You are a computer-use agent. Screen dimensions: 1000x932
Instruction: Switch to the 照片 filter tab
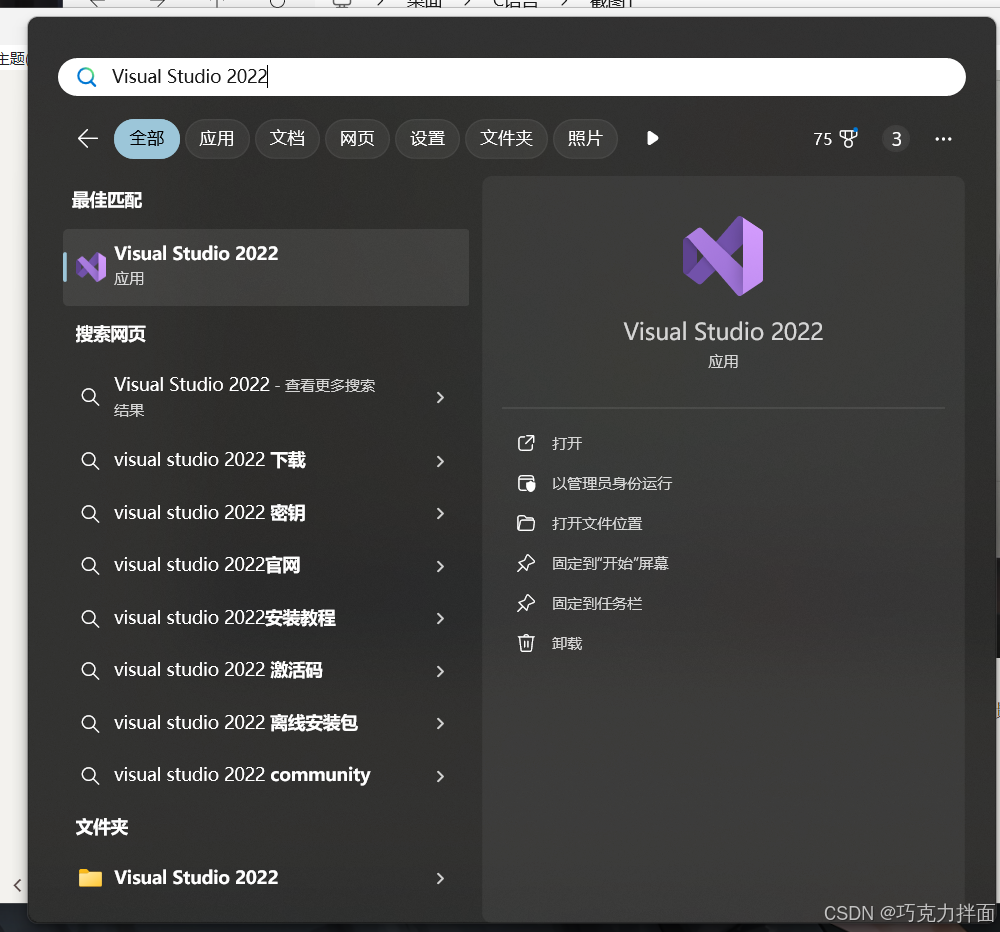click(x=585, y=138)
